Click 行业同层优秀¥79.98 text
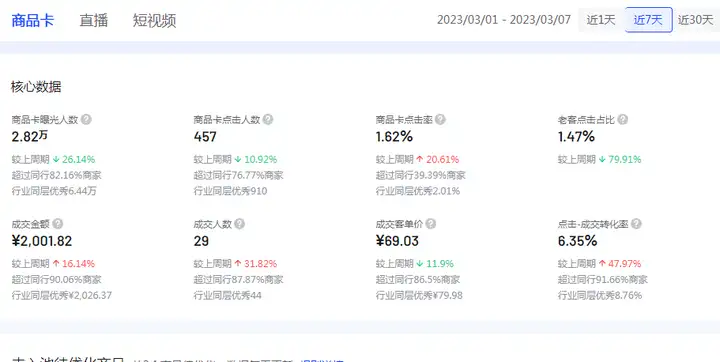 pyautogui.click(x=419, y=295)
